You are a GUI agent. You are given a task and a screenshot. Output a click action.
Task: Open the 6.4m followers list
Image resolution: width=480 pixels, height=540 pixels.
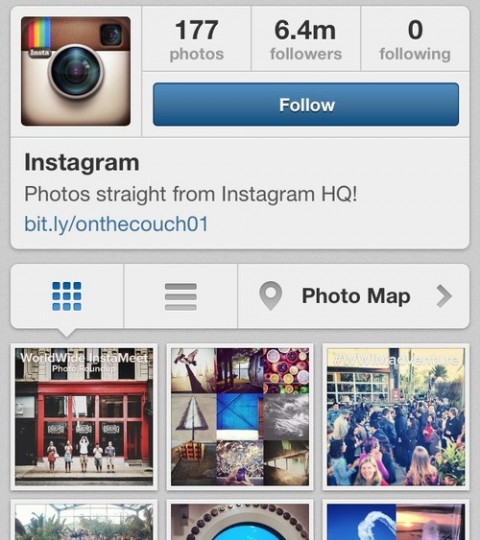[x=306, y=39]
